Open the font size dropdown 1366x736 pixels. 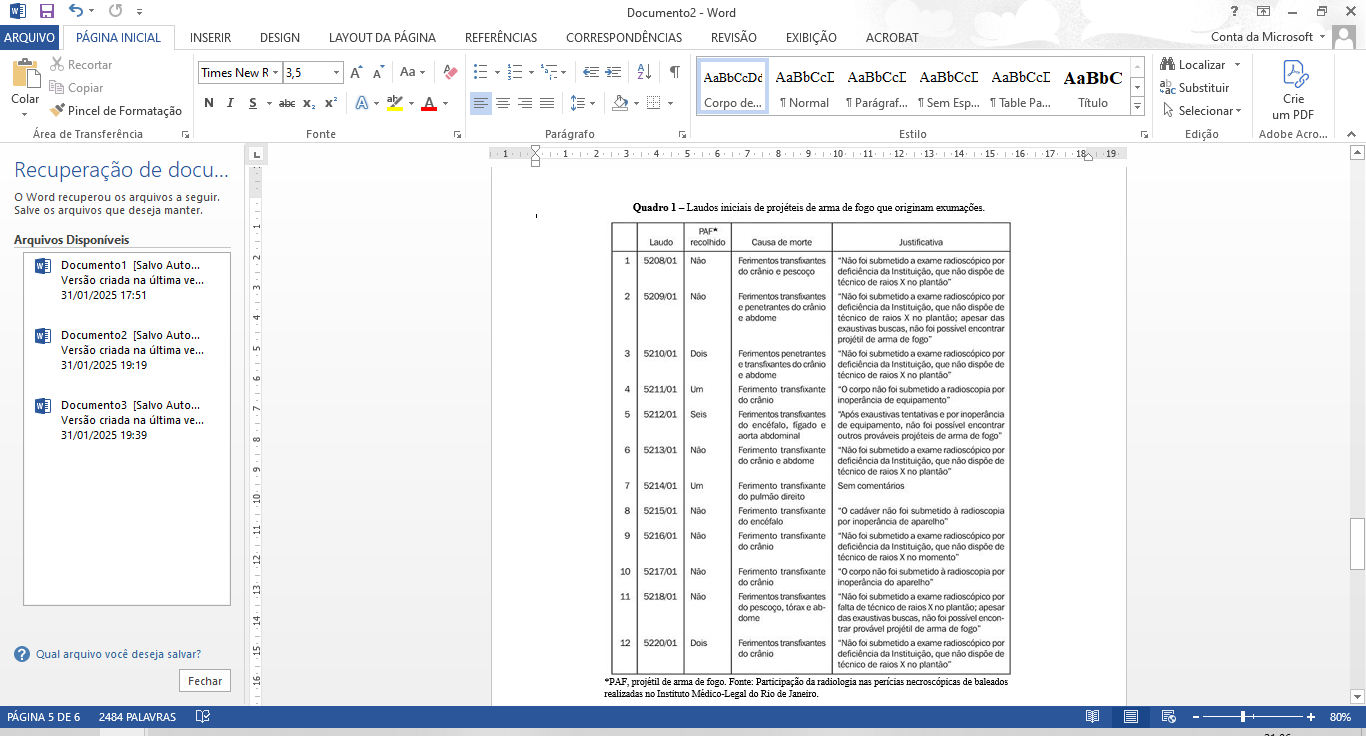pos(336,73)
